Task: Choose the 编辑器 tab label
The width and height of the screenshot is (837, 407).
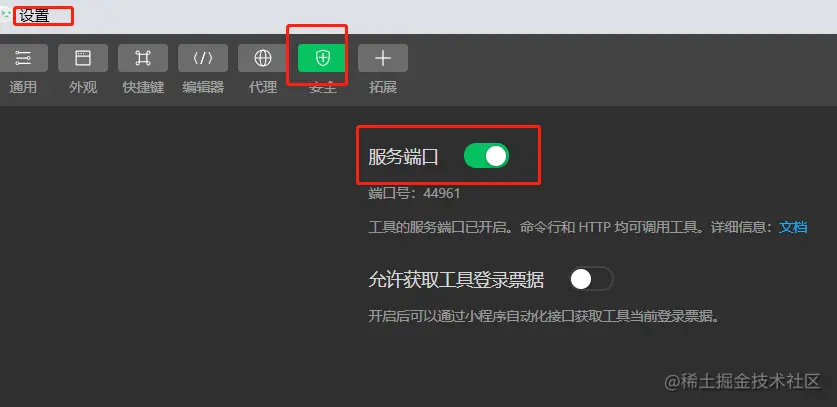Action: pyautogui.click(x=203, y=87)
